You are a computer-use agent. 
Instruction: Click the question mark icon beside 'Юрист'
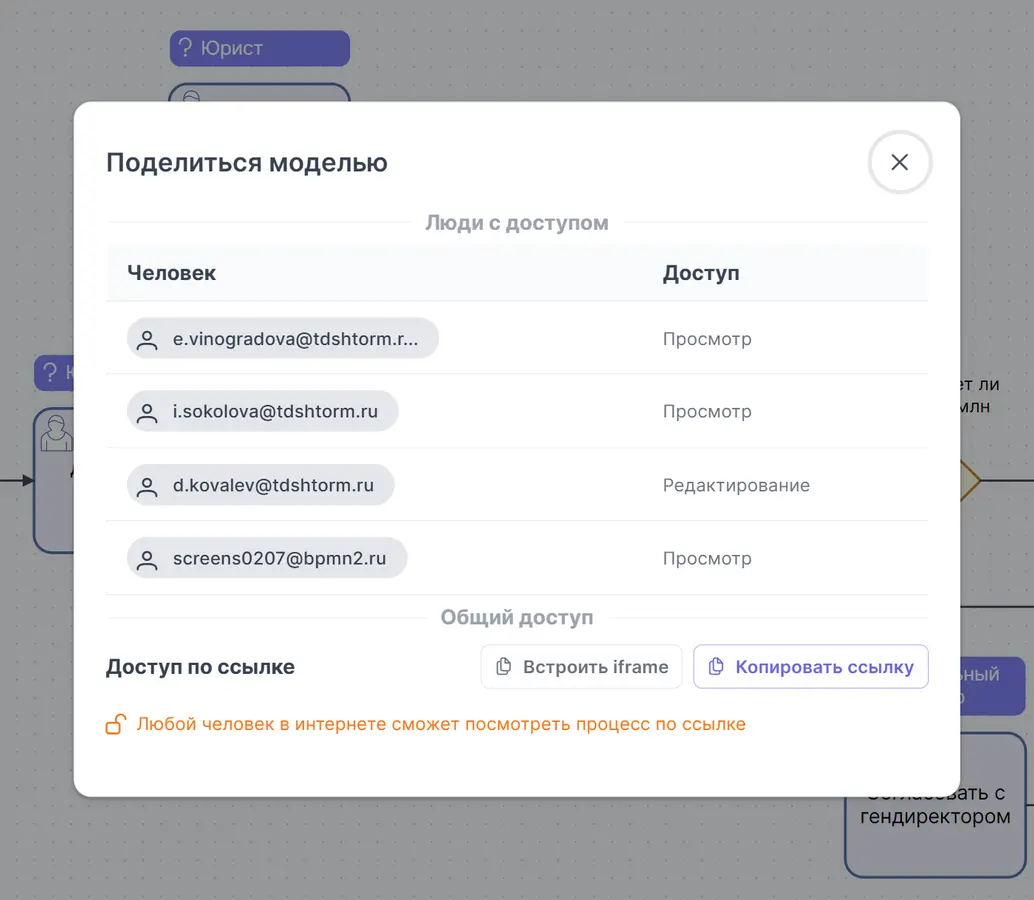[185, 47]
